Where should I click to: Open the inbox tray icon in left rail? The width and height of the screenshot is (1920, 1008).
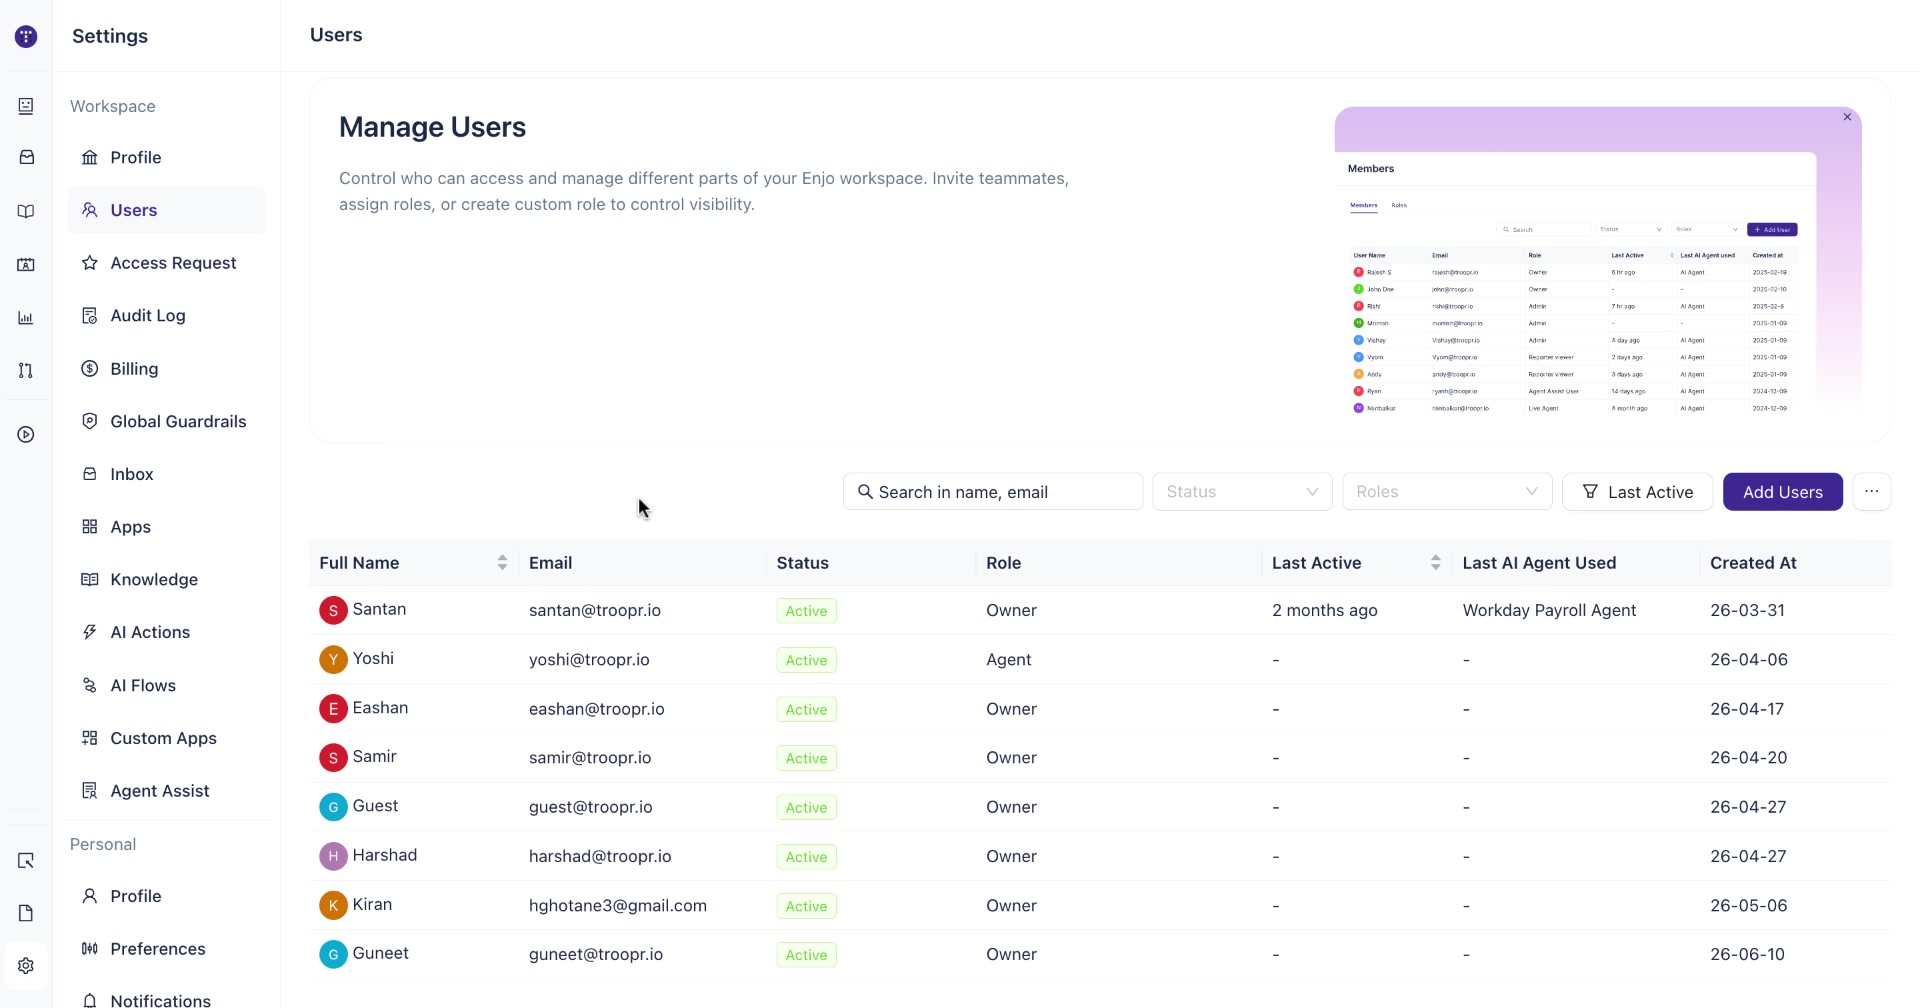click(26, 158)
